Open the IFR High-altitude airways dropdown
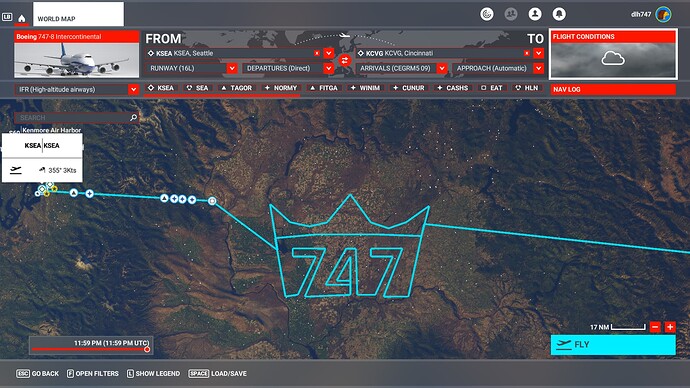The height and width of the screenshot is (388, 690). tap(77, 89)
